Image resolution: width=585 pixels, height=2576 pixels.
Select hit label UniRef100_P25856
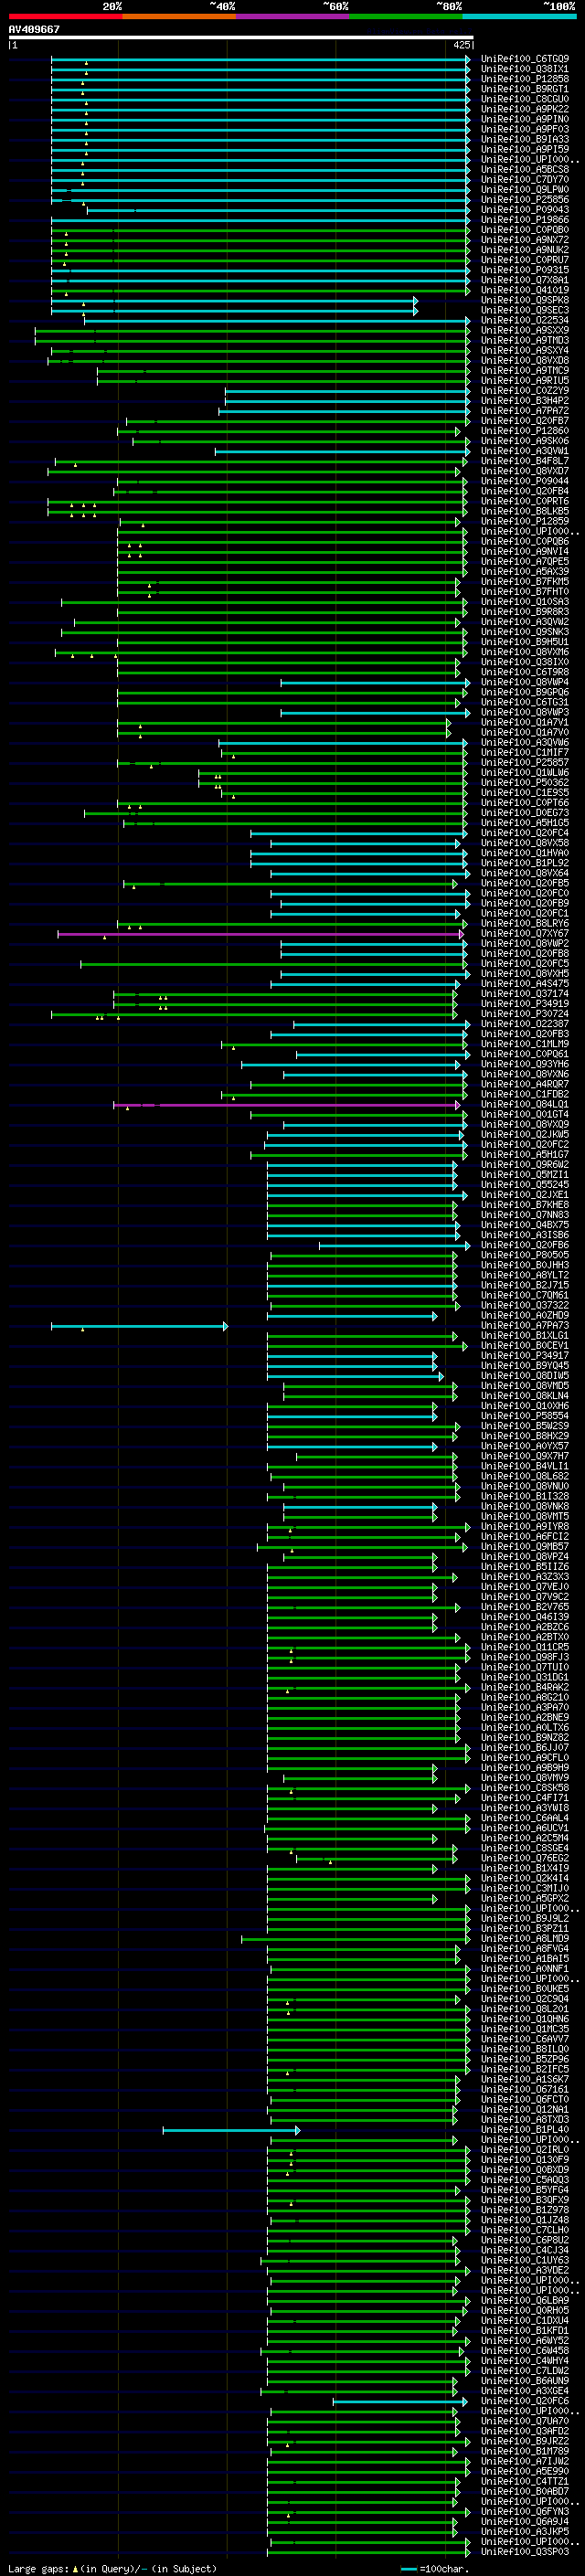(525, 200)
